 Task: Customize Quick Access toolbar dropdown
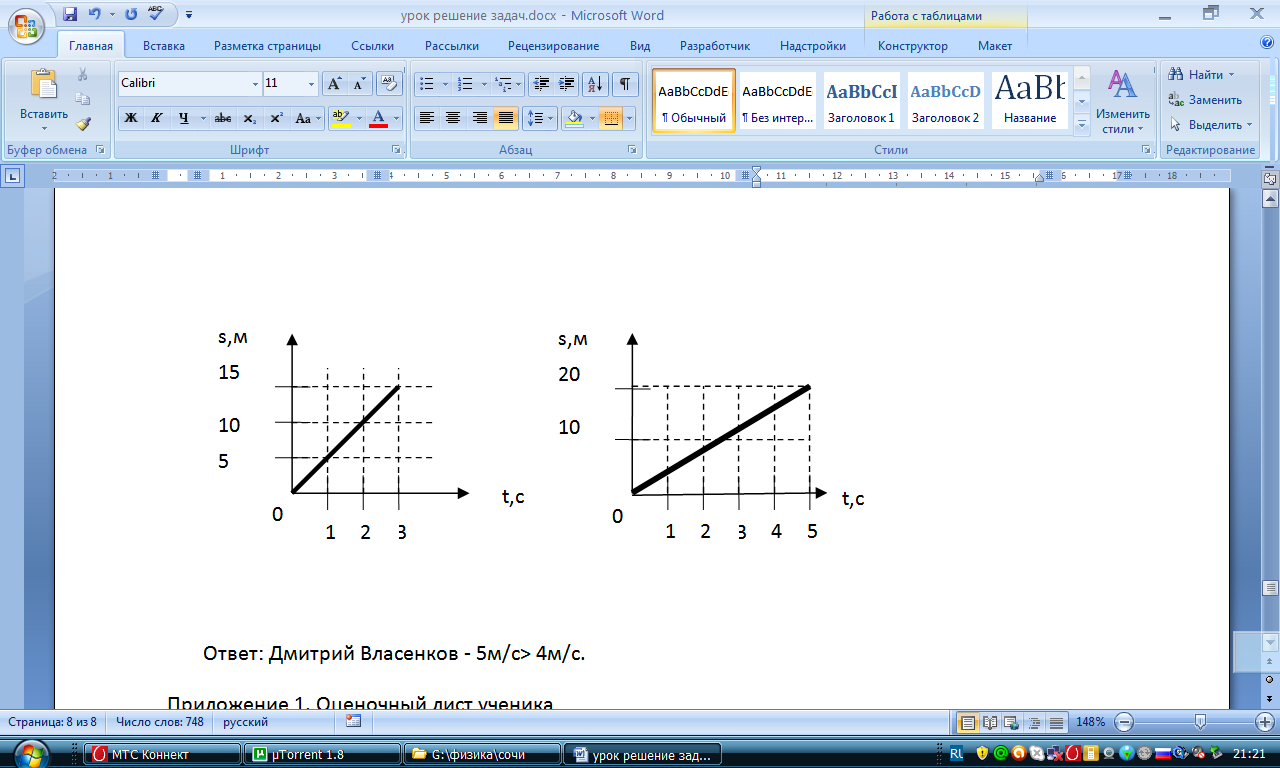point(189,15)
